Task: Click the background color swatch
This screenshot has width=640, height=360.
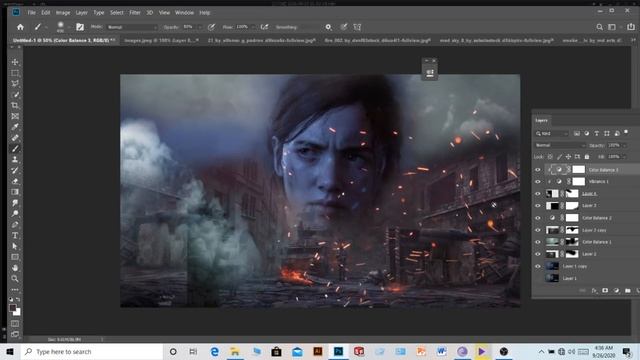Action: [17, 312]
